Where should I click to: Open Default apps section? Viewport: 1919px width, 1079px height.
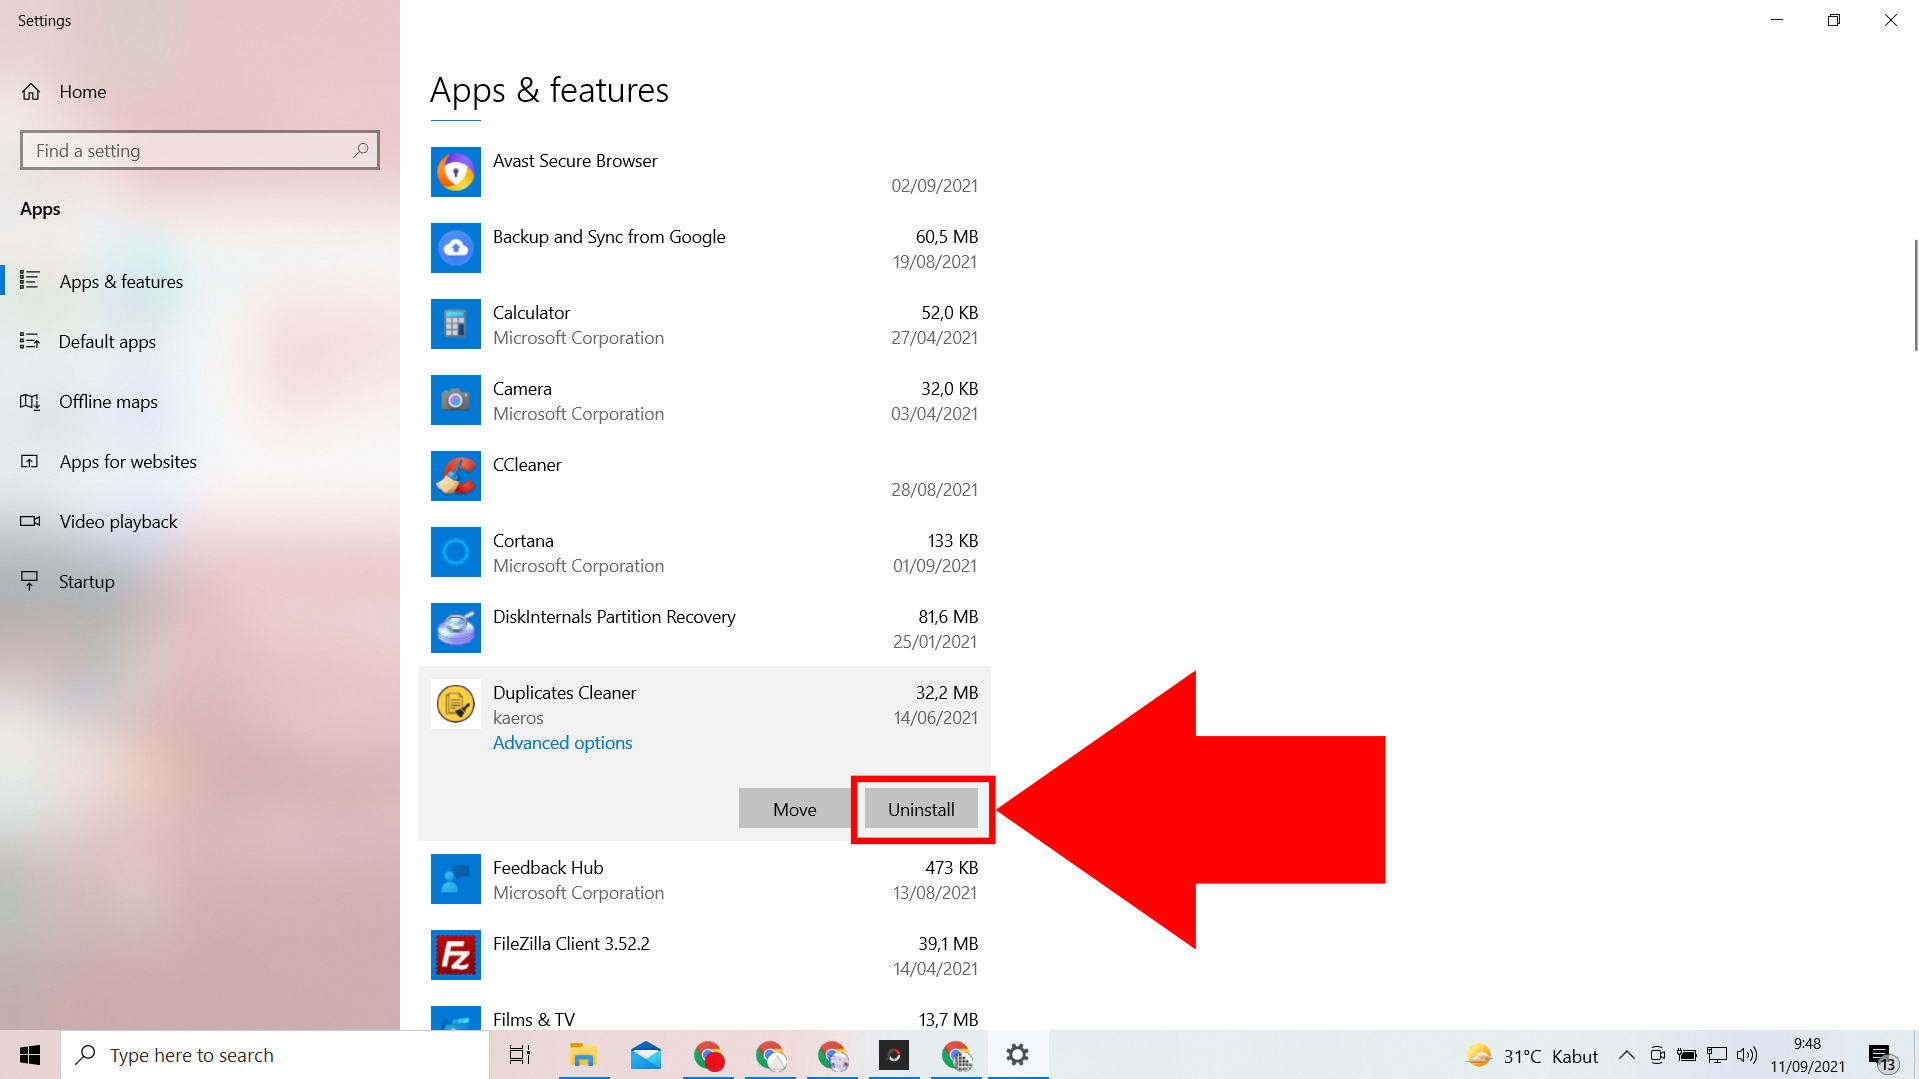pyautogui.click(x=200, y=342)
